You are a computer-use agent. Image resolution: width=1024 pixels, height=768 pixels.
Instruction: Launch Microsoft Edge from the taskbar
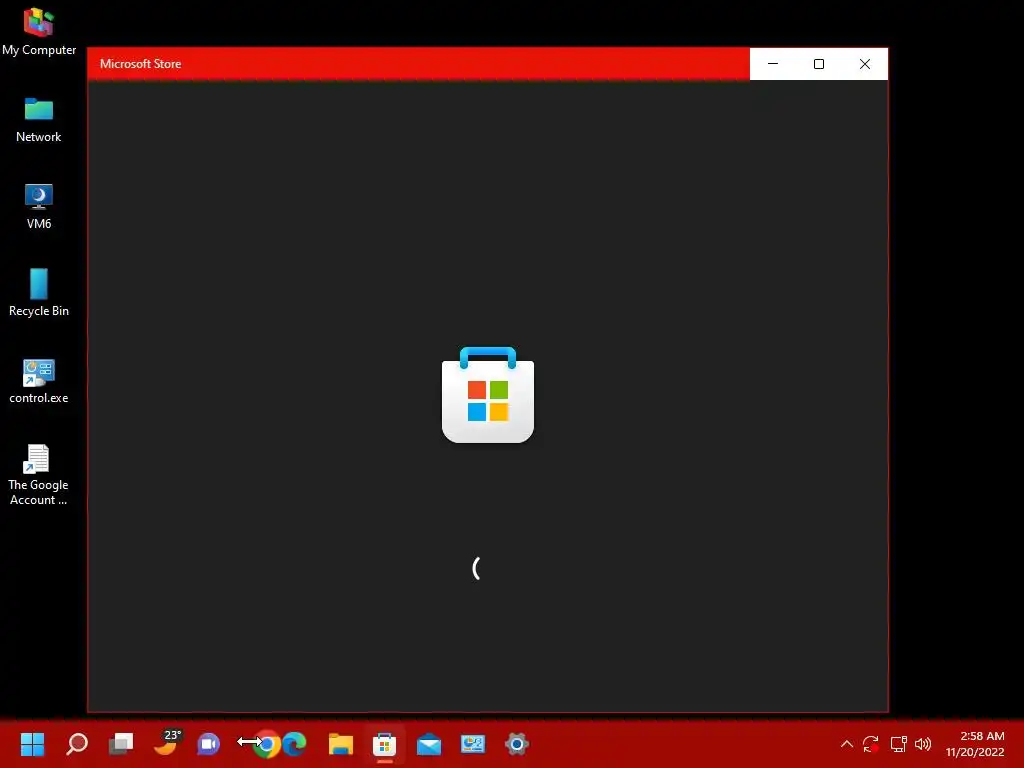tap(295, 744)
